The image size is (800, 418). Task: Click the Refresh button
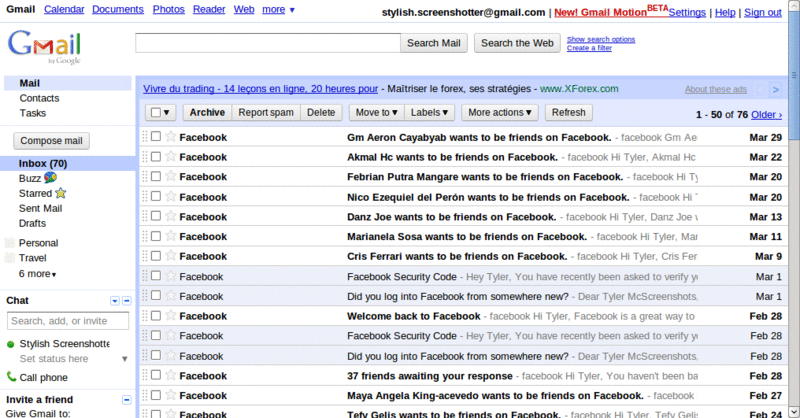[568, 112]
